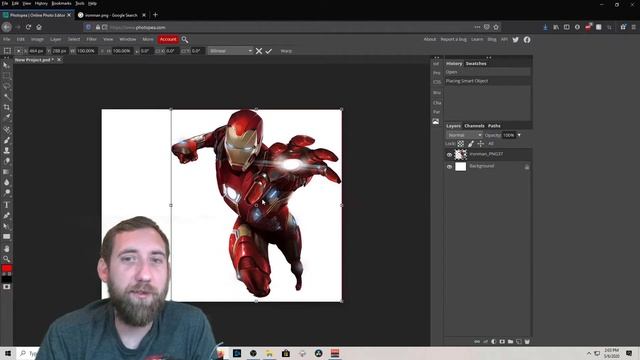Open the Report a bug link
The height and width of the screenshot is (360, 640).
pyautogui.click(x=453, y=40)
